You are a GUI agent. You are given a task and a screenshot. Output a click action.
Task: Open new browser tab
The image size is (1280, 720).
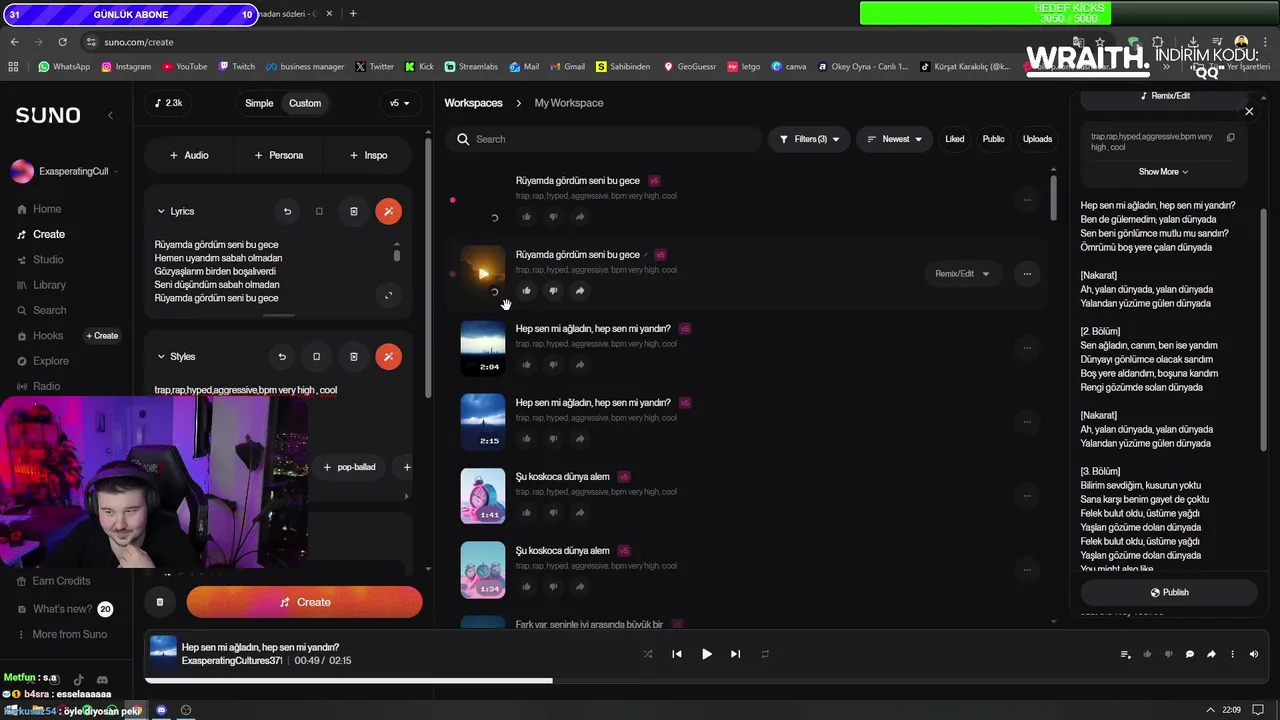coord(353,14)
